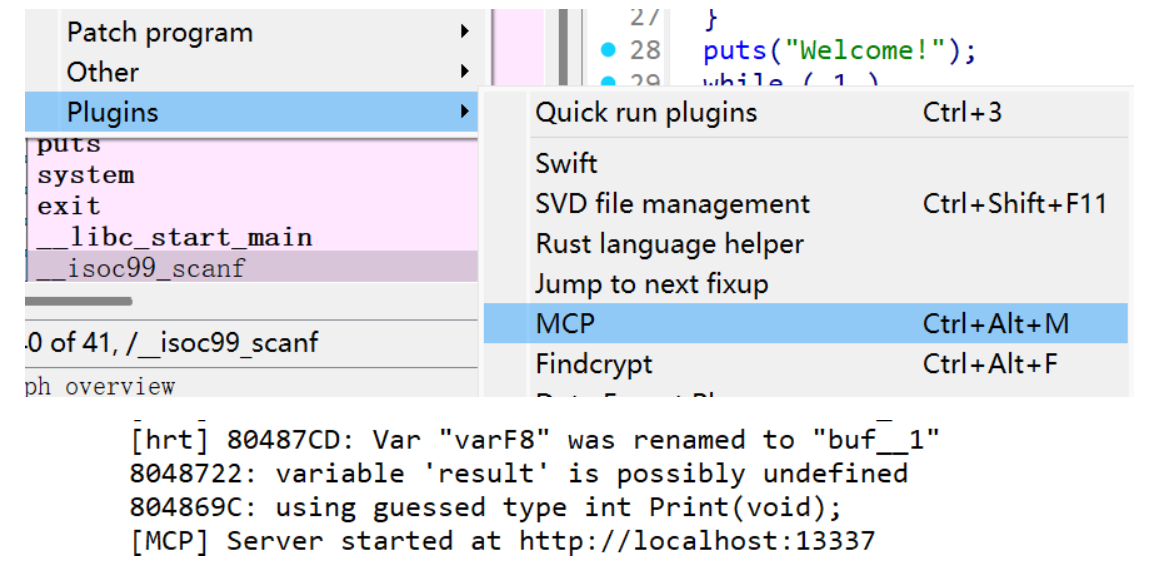Select __libc_start_main function entry
Viewport: 1156px width, 576px height.
click(174, 237)
